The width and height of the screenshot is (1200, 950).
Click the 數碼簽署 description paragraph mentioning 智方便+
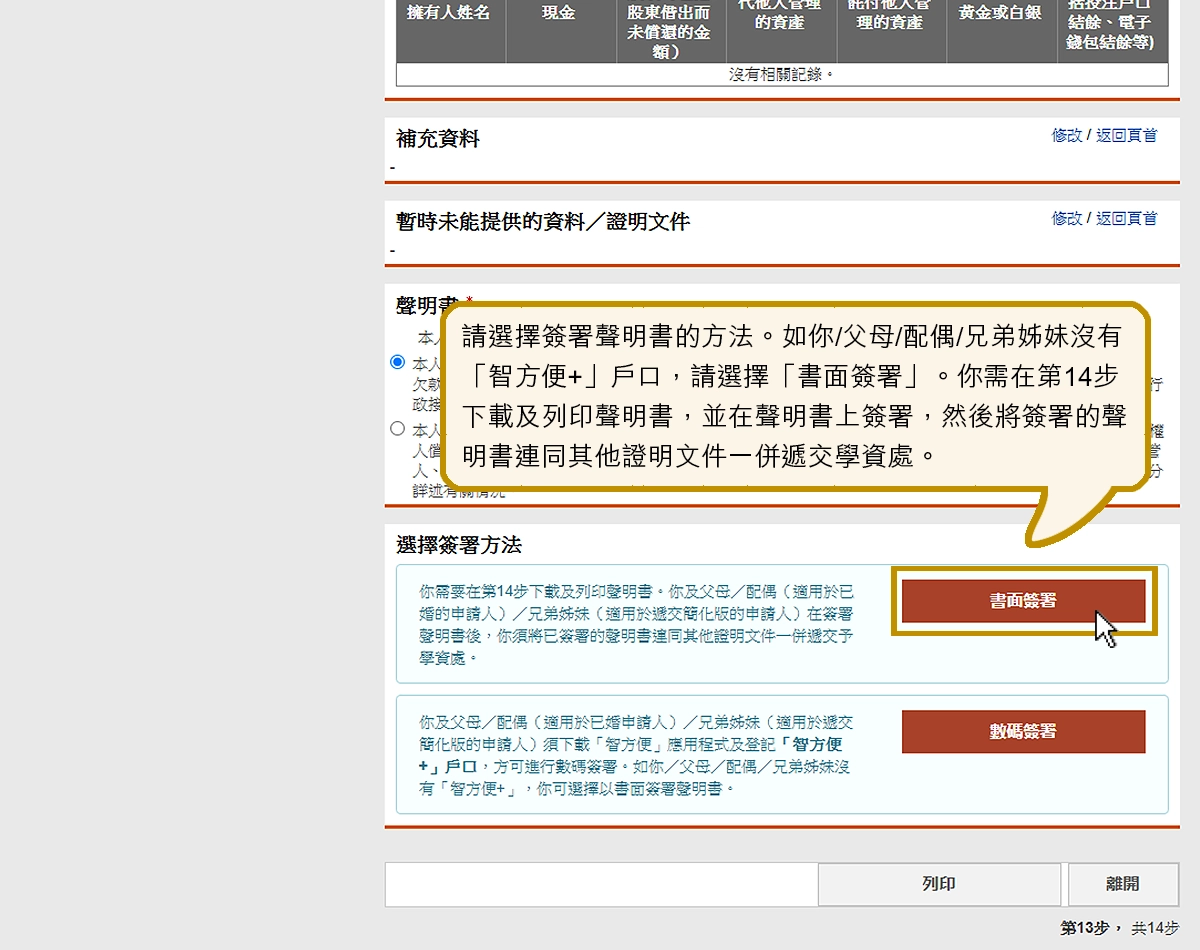(x=636, y=755)
